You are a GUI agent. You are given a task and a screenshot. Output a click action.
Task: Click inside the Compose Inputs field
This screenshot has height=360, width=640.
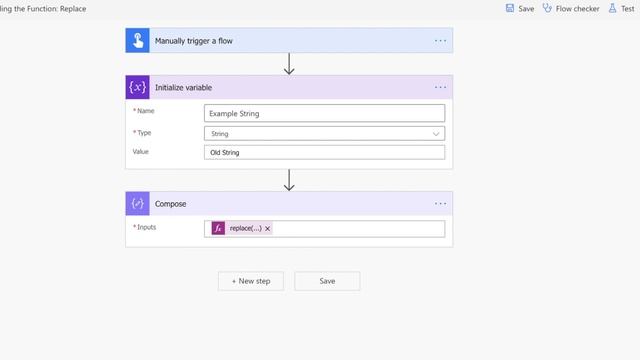324,229
